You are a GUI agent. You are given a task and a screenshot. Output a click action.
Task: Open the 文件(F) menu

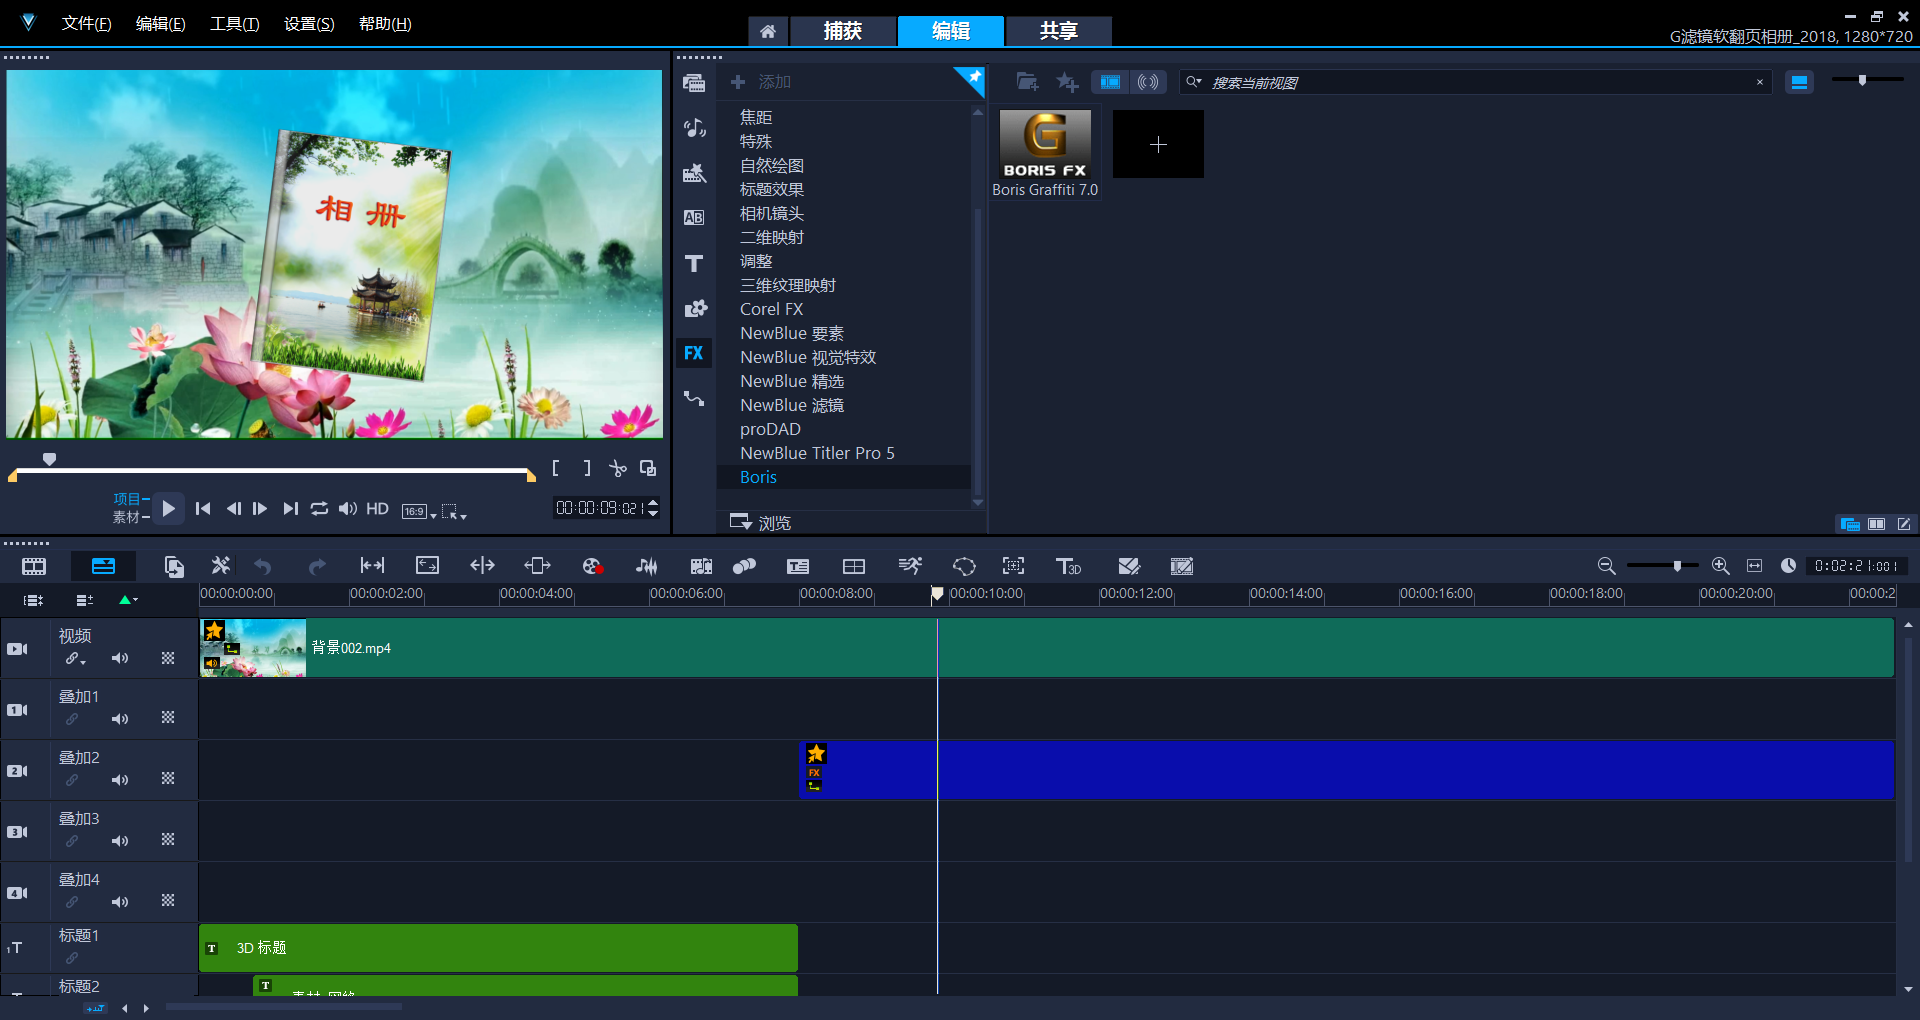[x=86, y=24]
